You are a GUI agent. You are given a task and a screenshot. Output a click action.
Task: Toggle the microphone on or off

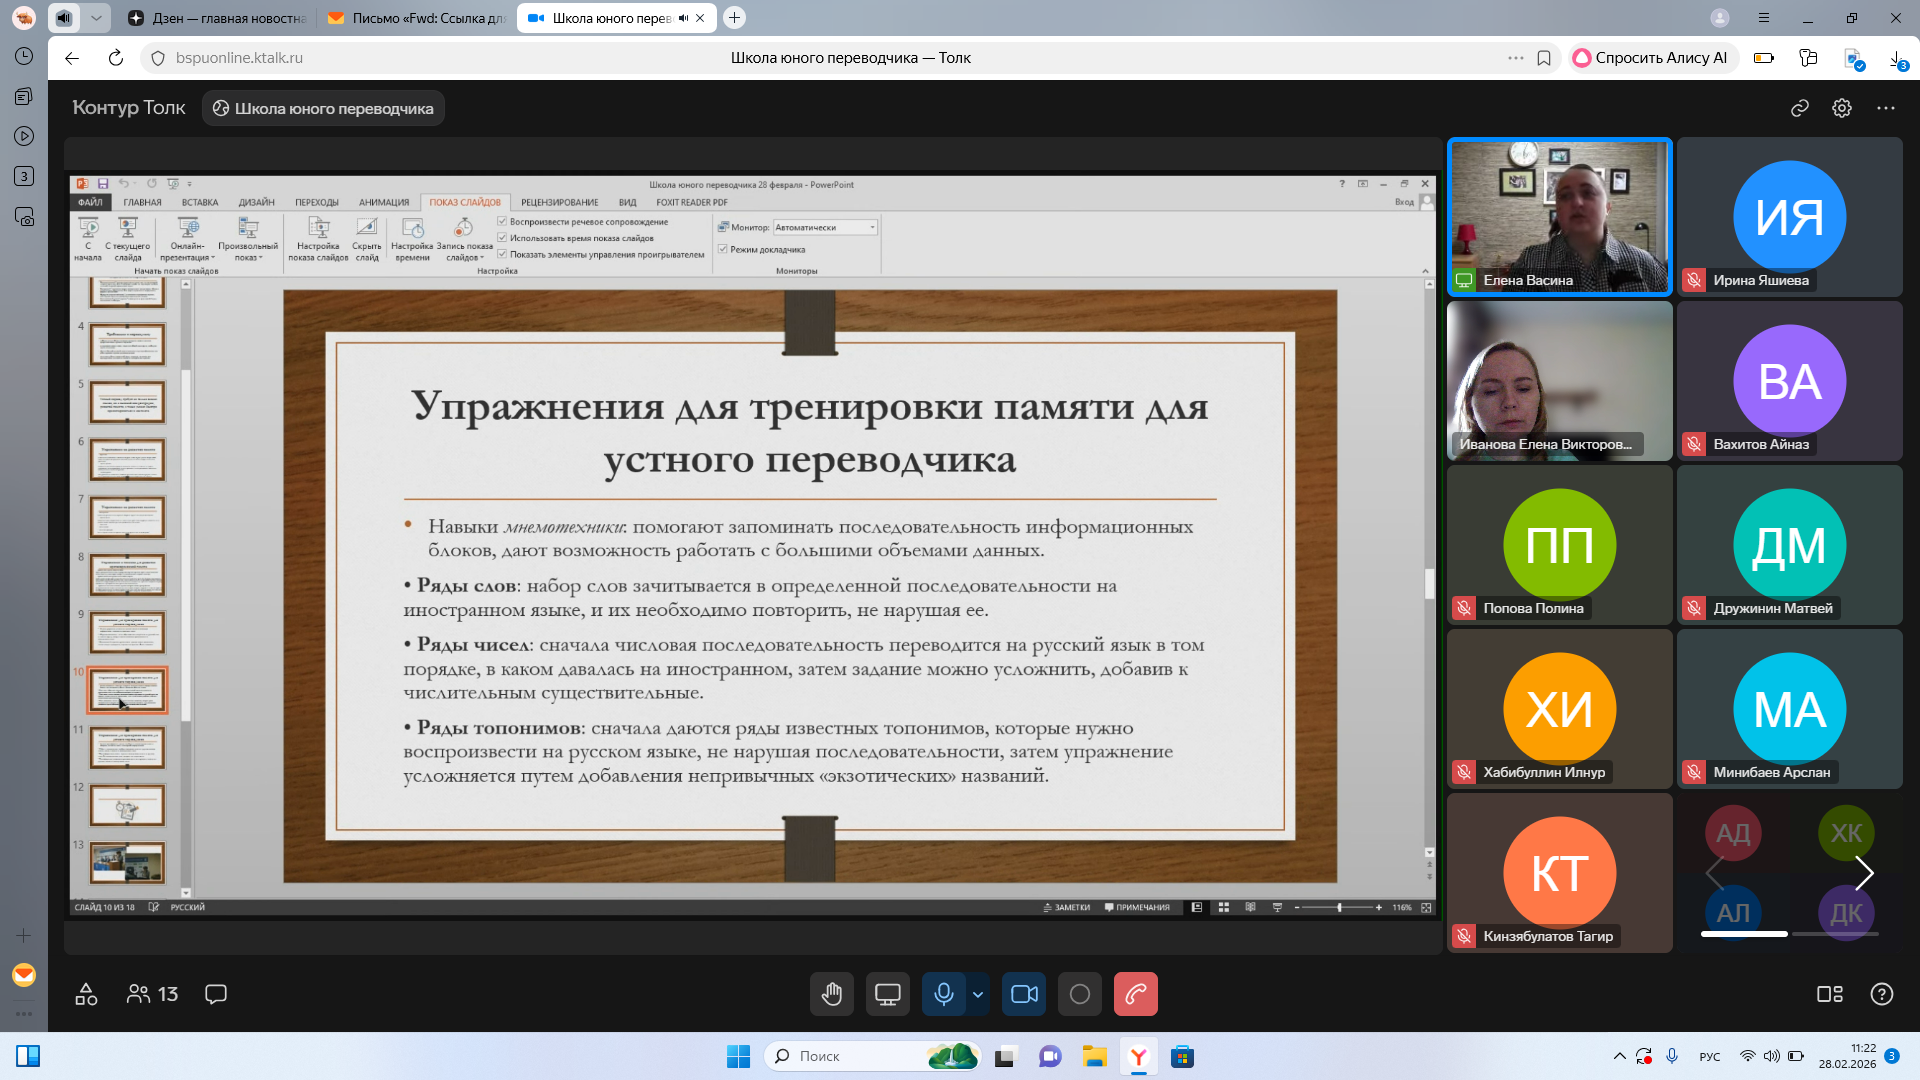[943, 994]
